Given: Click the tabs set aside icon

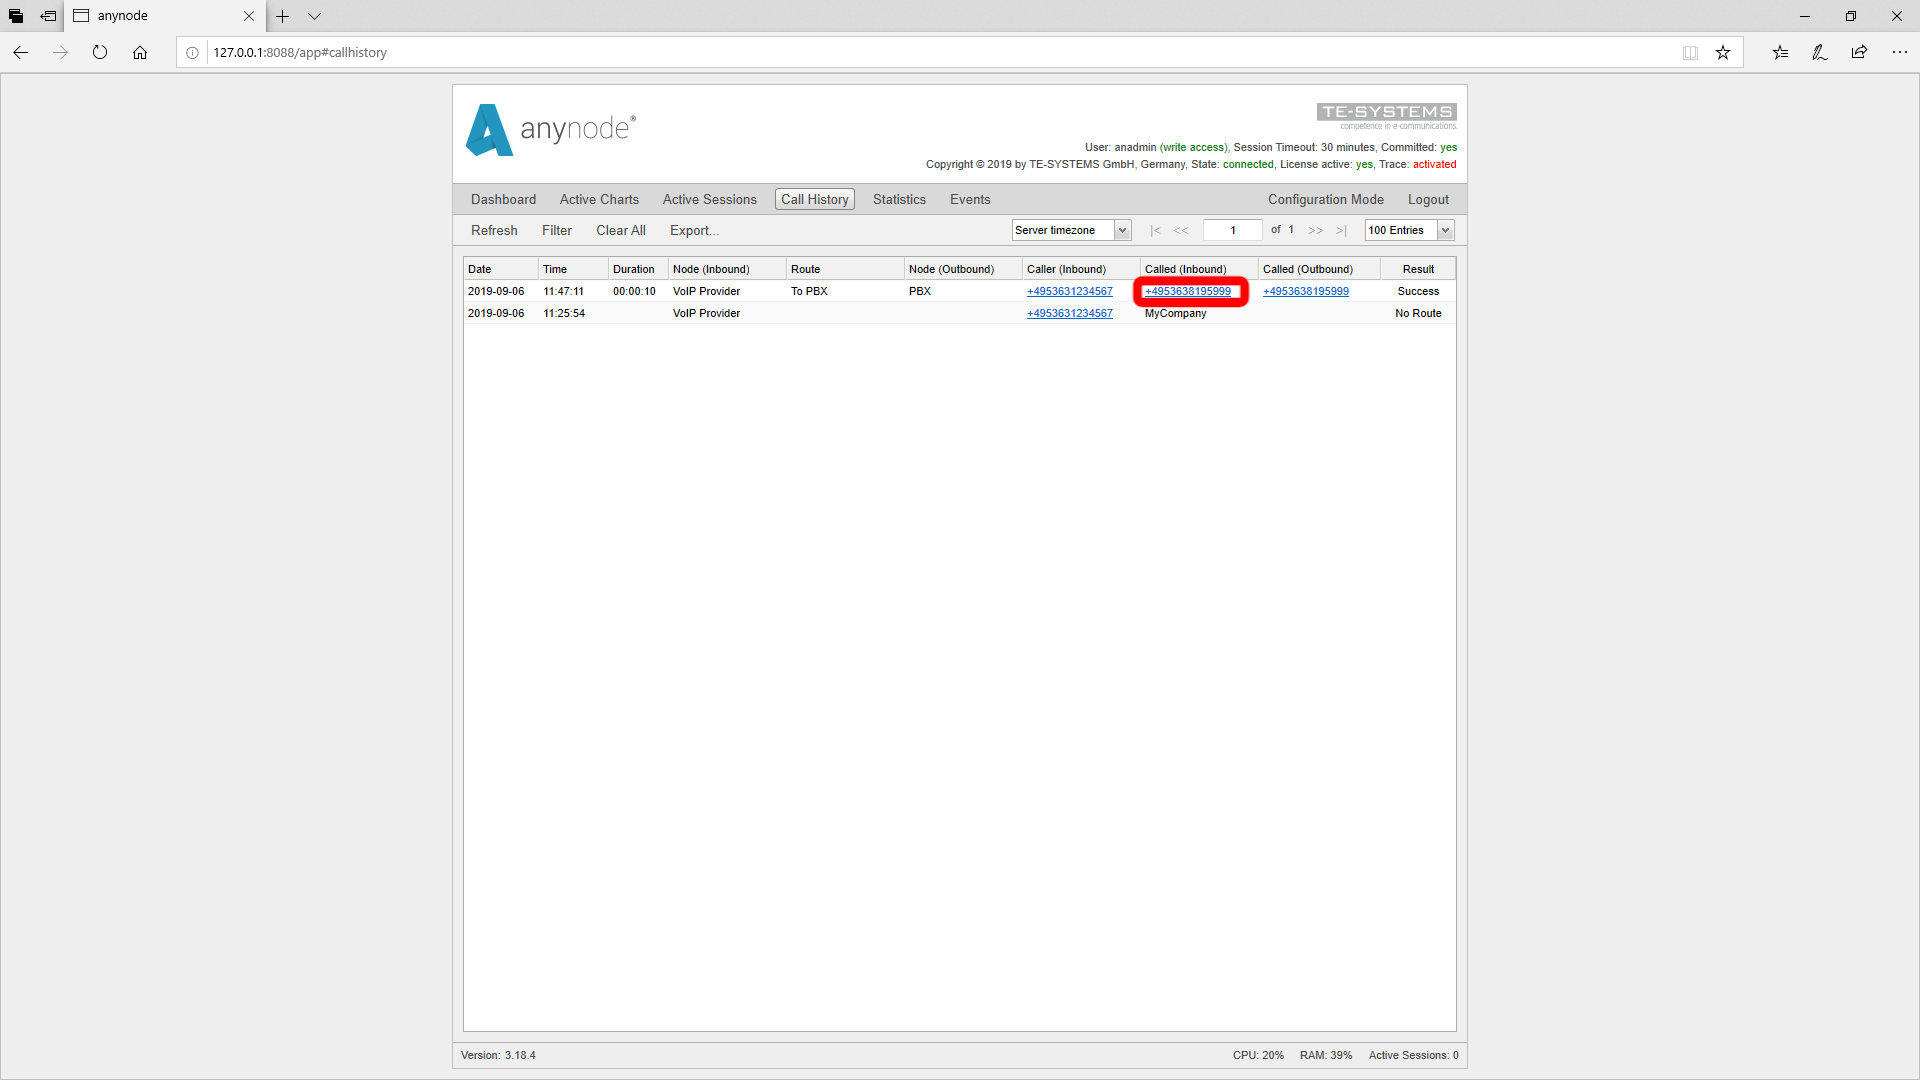Looking at the screenshot, I should 16,16.
